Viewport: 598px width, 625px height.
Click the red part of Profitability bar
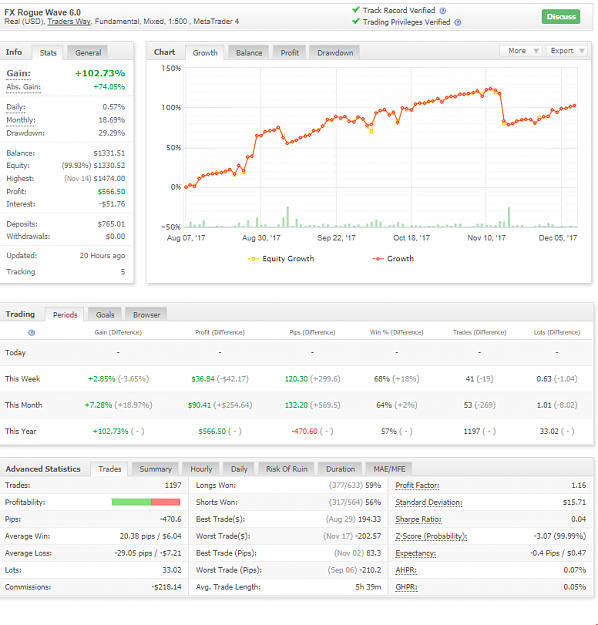pyautogui.click(x=165, y=502)
